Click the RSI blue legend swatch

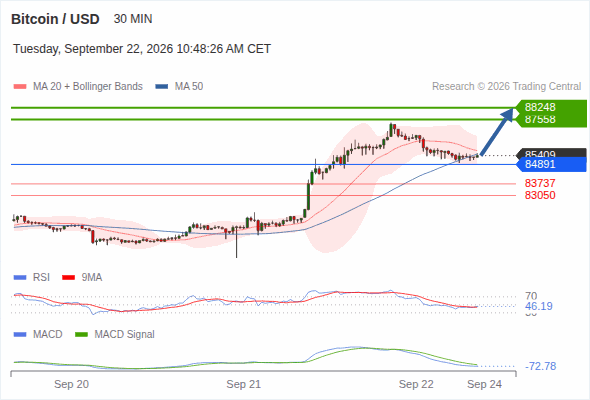[20, 278]
